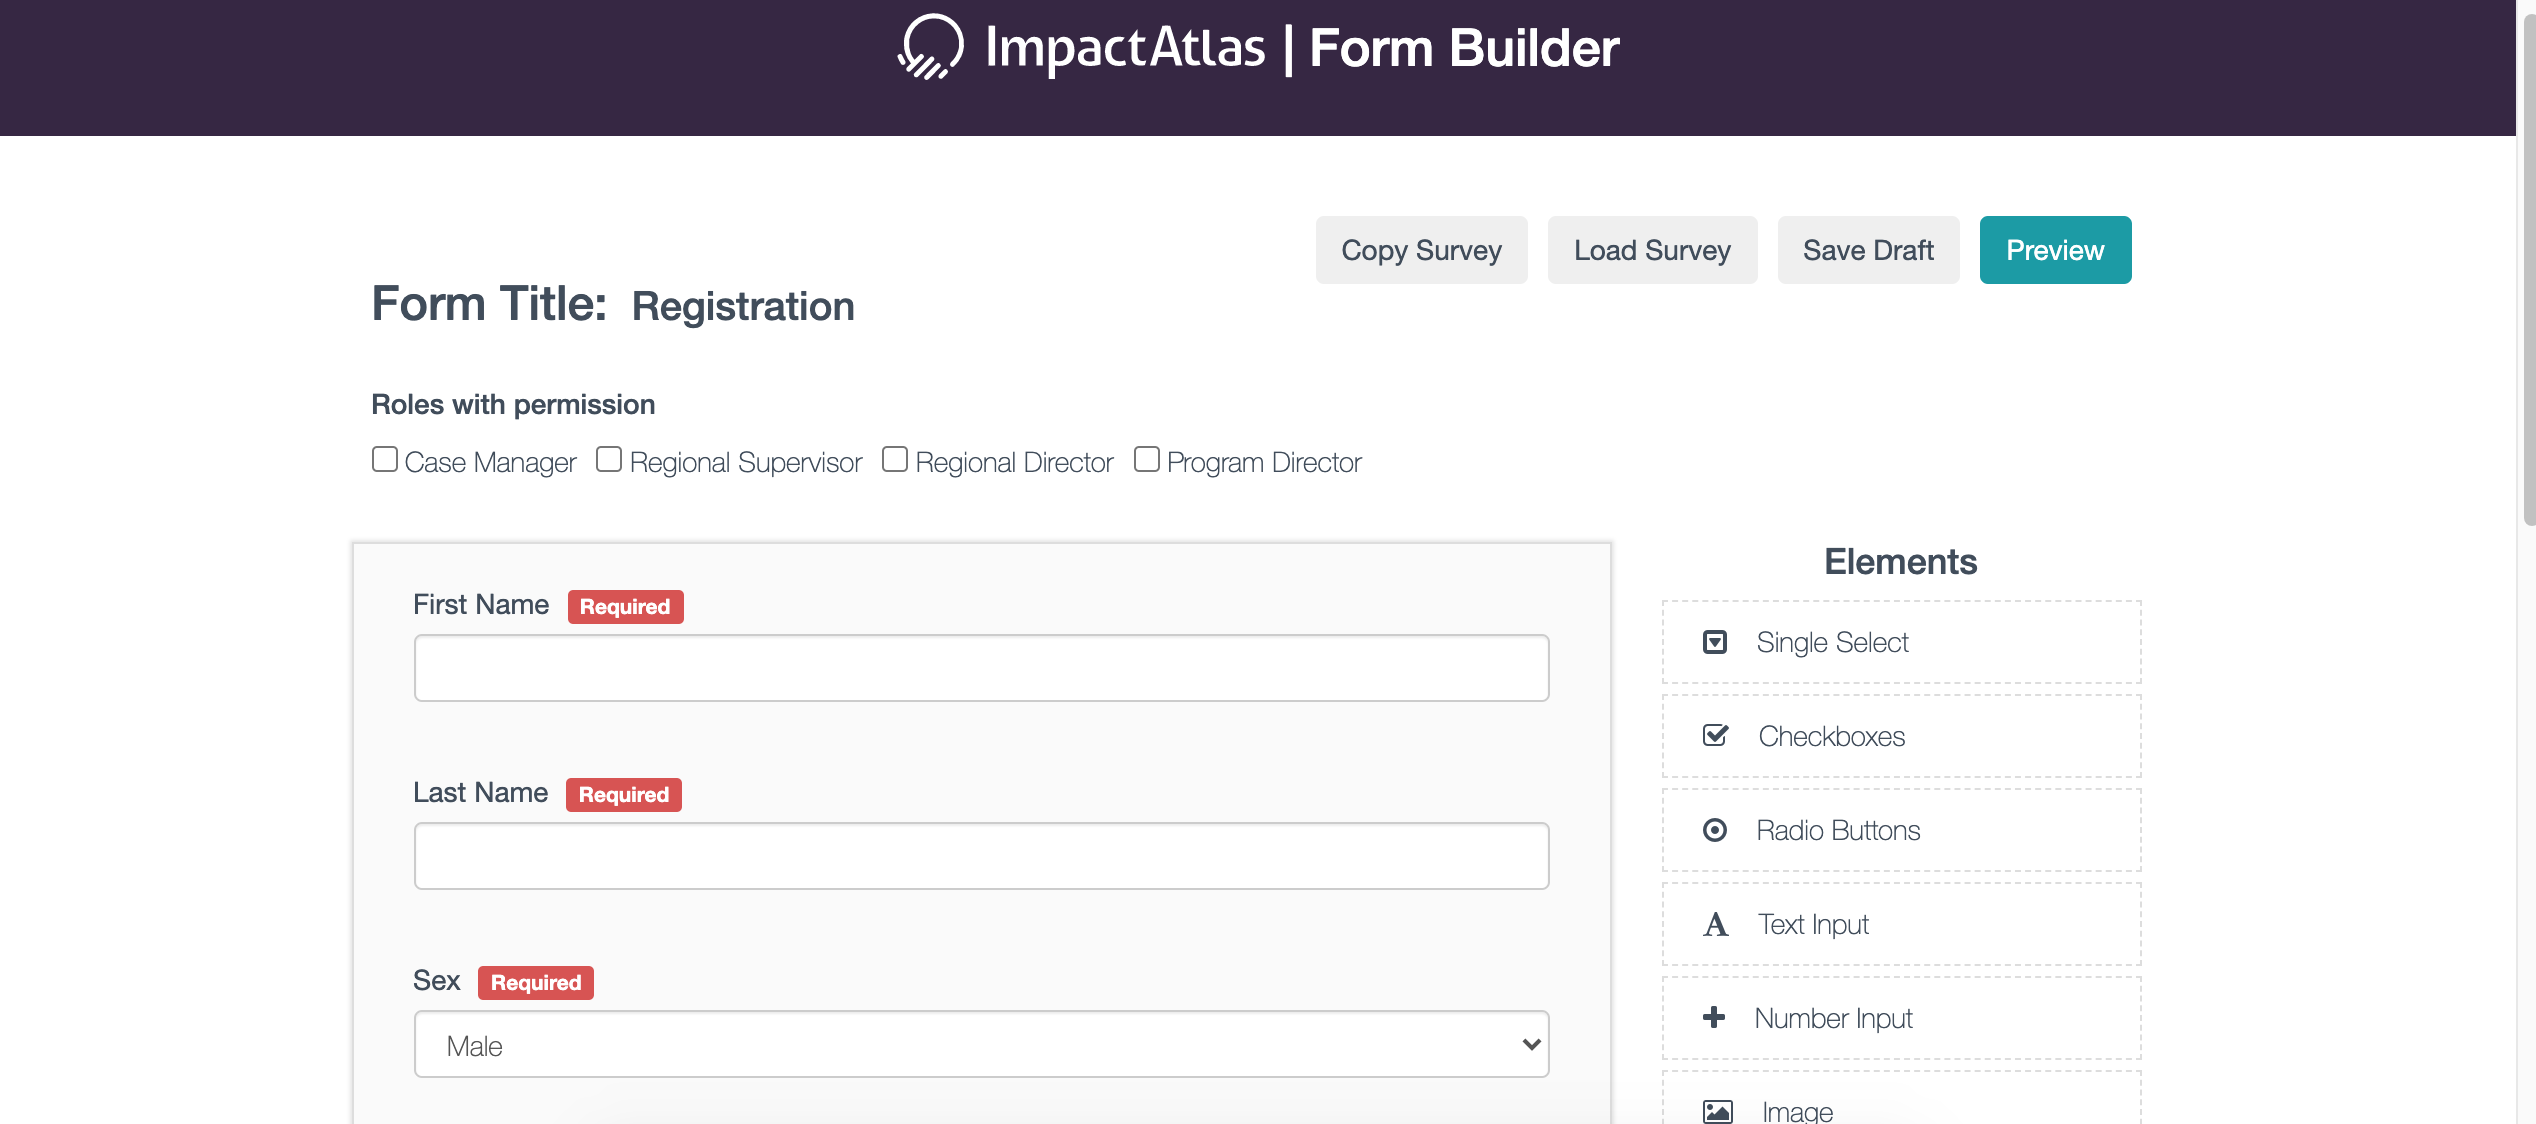Edit the Registration form title text
Screen dimensions: 2536x1124
pos(743,306)
